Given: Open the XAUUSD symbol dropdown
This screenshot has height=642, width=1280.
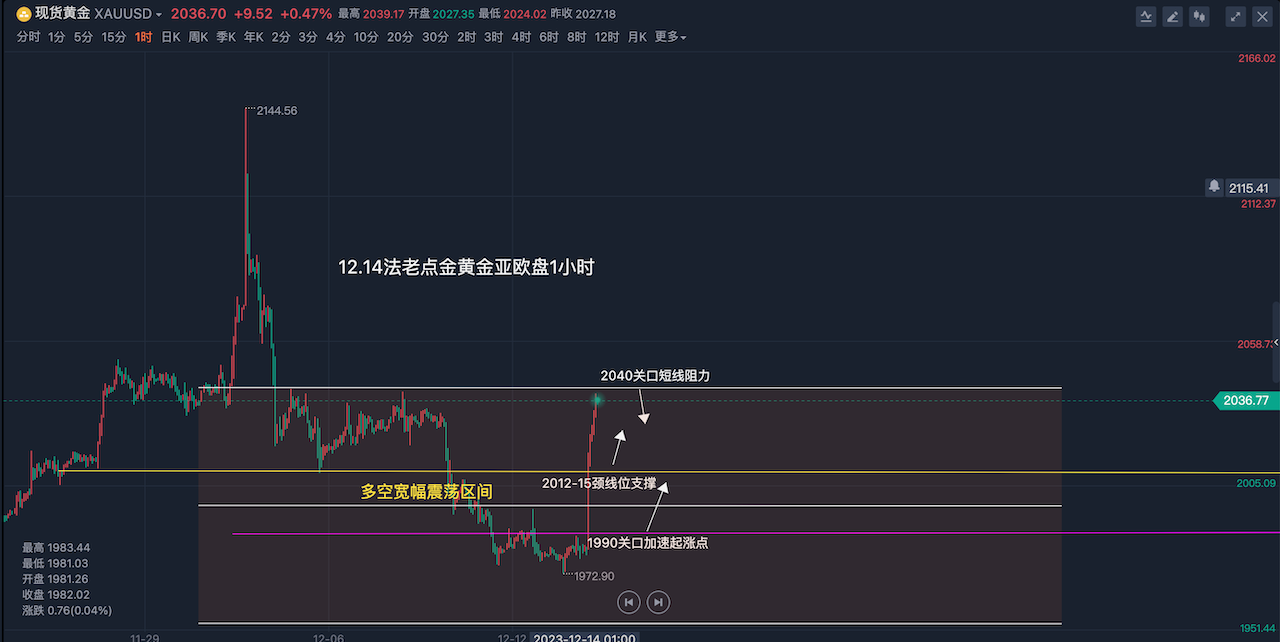Looking at the screenshot, I should tap(159, 15).
